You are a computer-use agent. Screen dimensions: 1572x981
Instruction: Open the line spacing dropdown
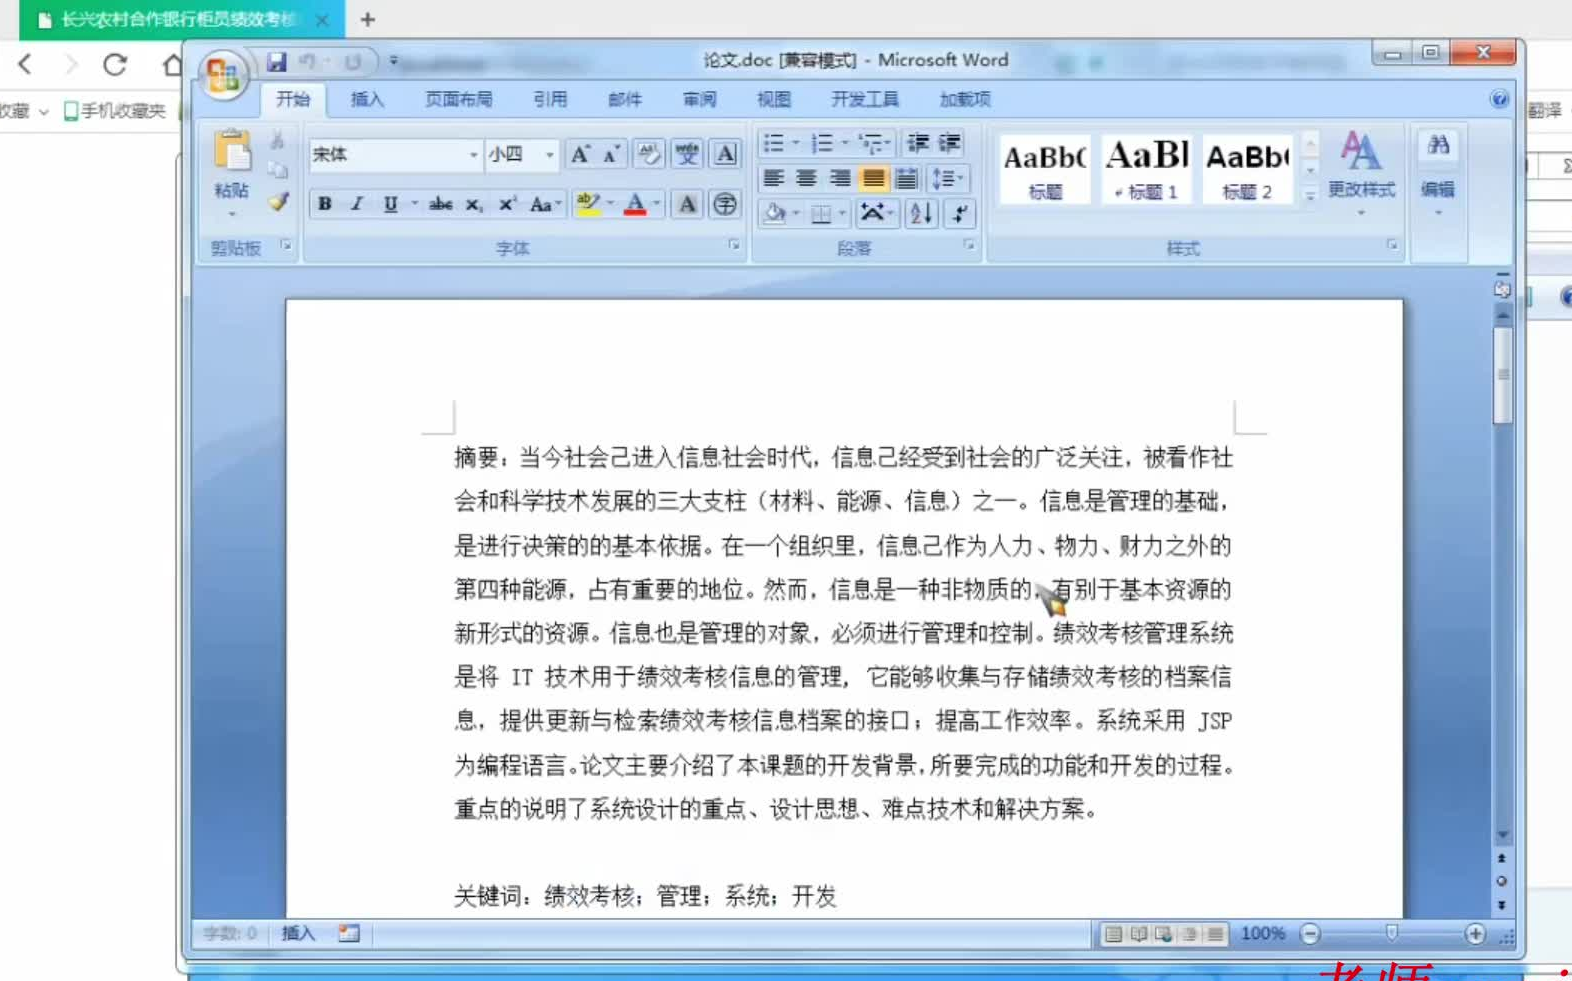[946, 178]
